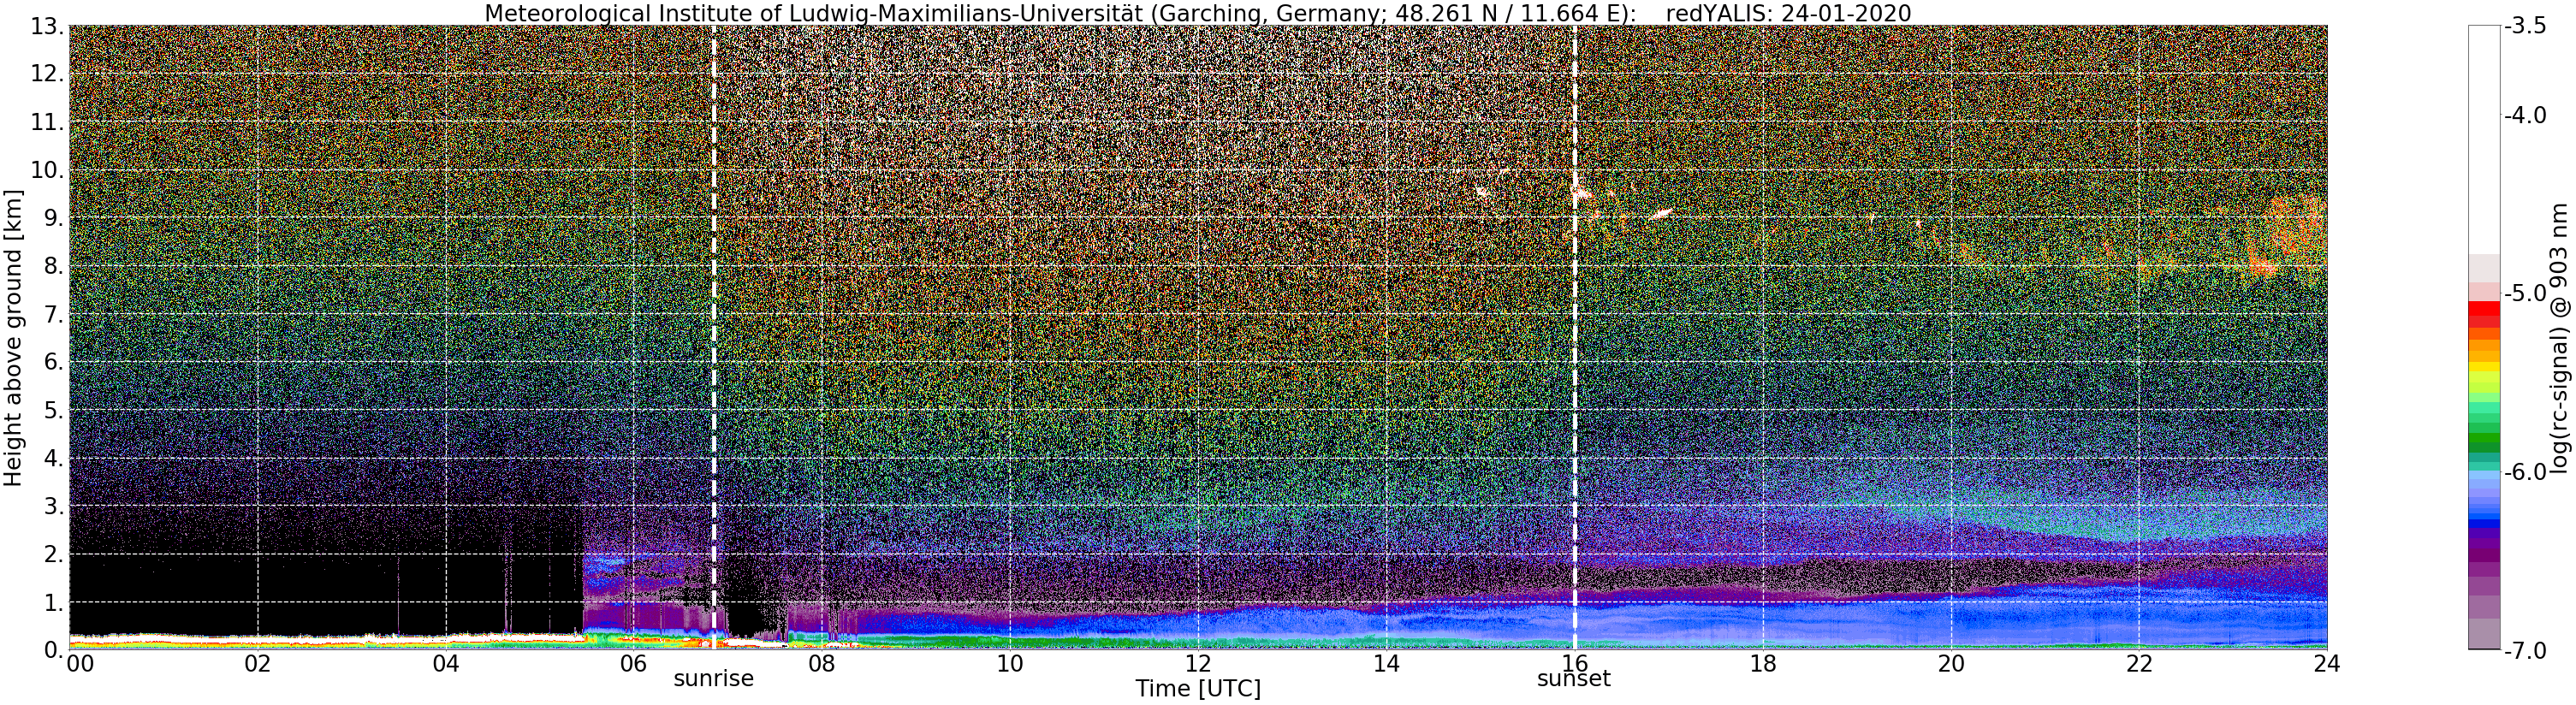Click the white upper section of the colorbar
This screenshot has height=705, width=2576.
2484,140
